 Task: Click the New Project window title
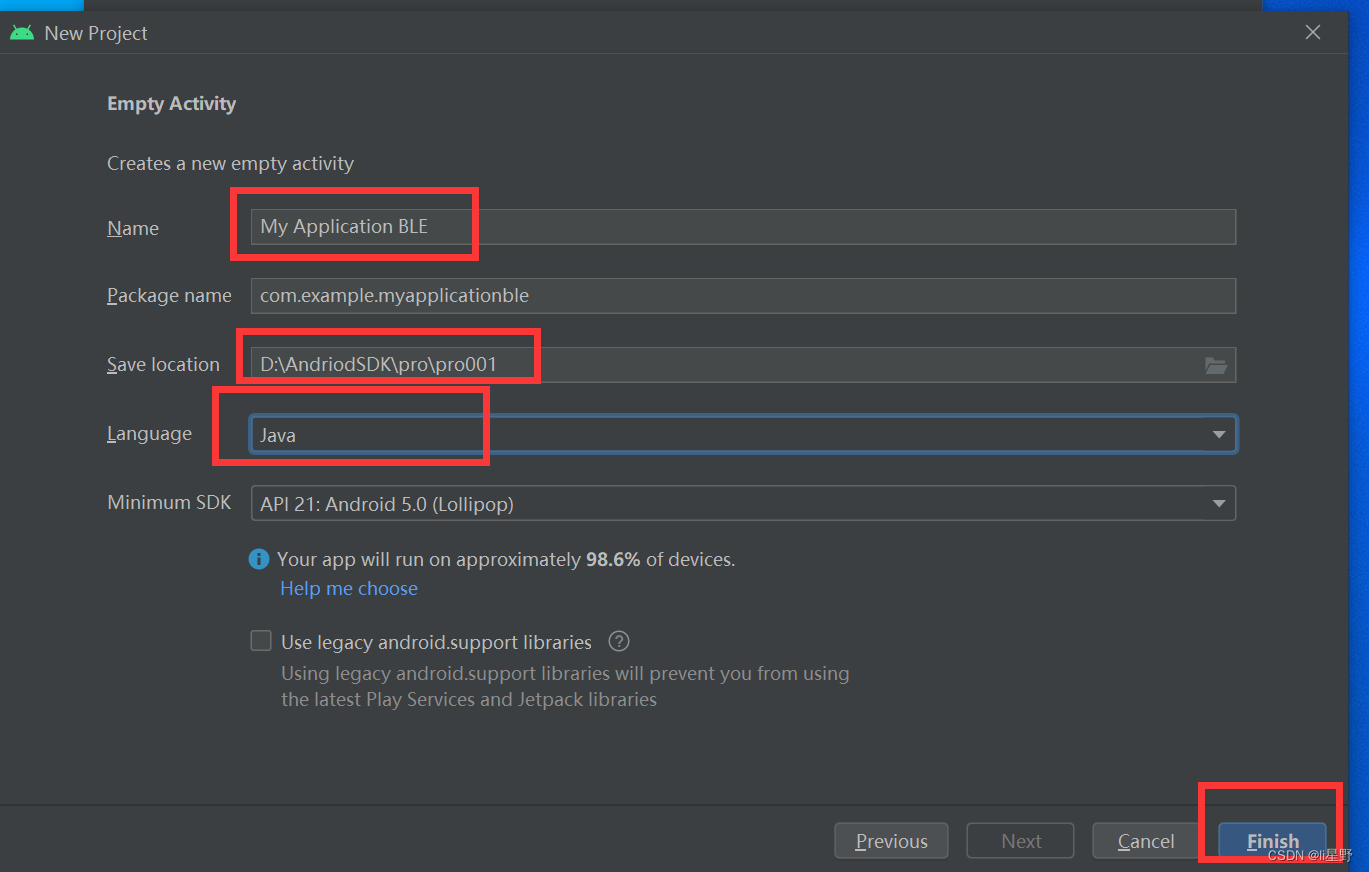pyautogui.click(x=96, y=33)
